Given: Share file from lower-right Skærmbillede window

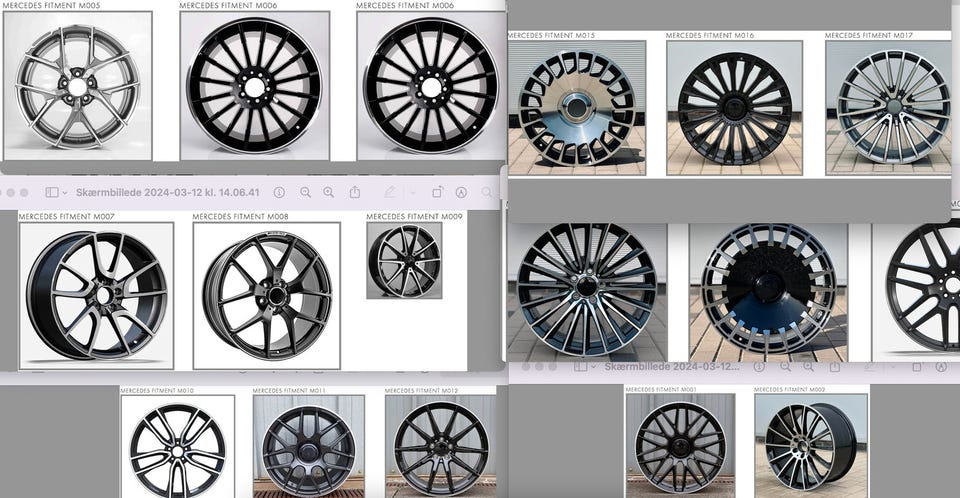Looking at the screenshot, I should tap(834, 367).
